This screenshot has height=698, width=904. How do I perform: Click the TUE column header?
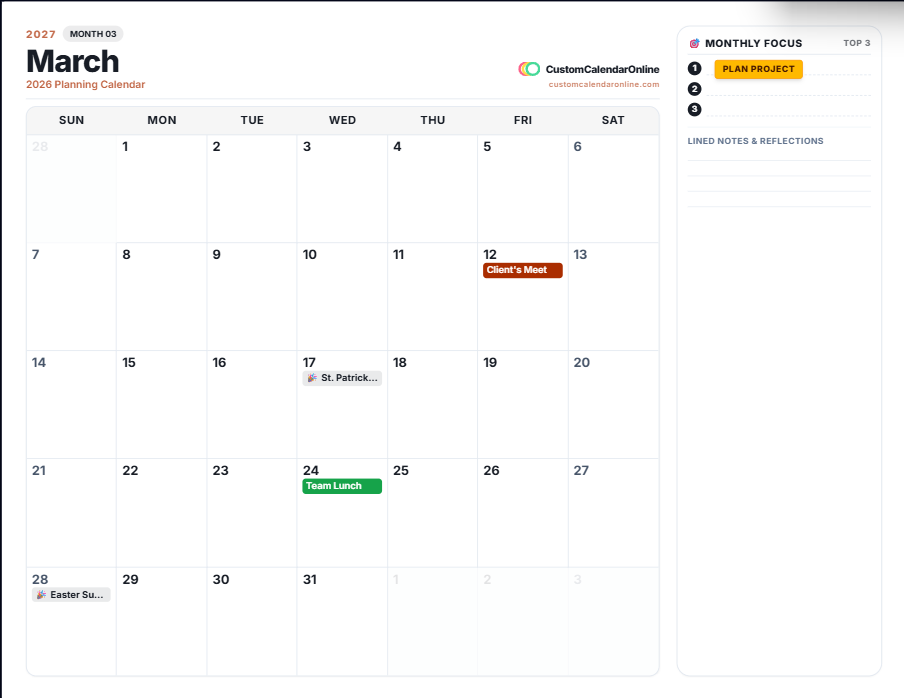[x=252, y=120]
